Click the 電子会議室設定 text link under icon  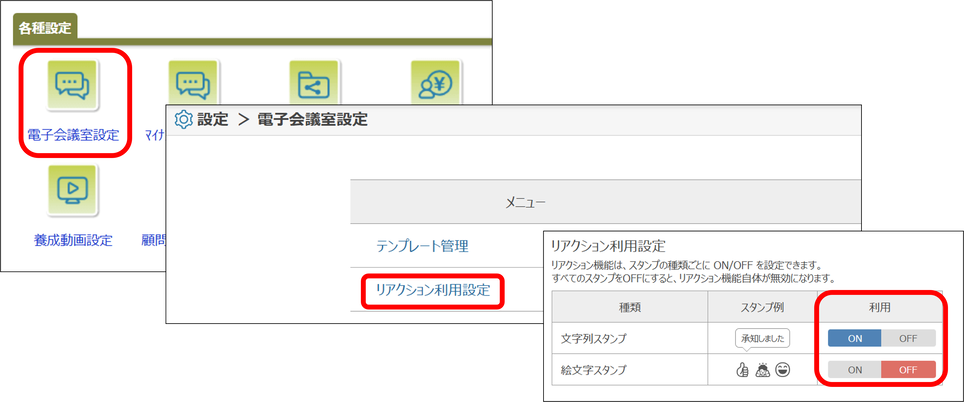pos(73,135)
